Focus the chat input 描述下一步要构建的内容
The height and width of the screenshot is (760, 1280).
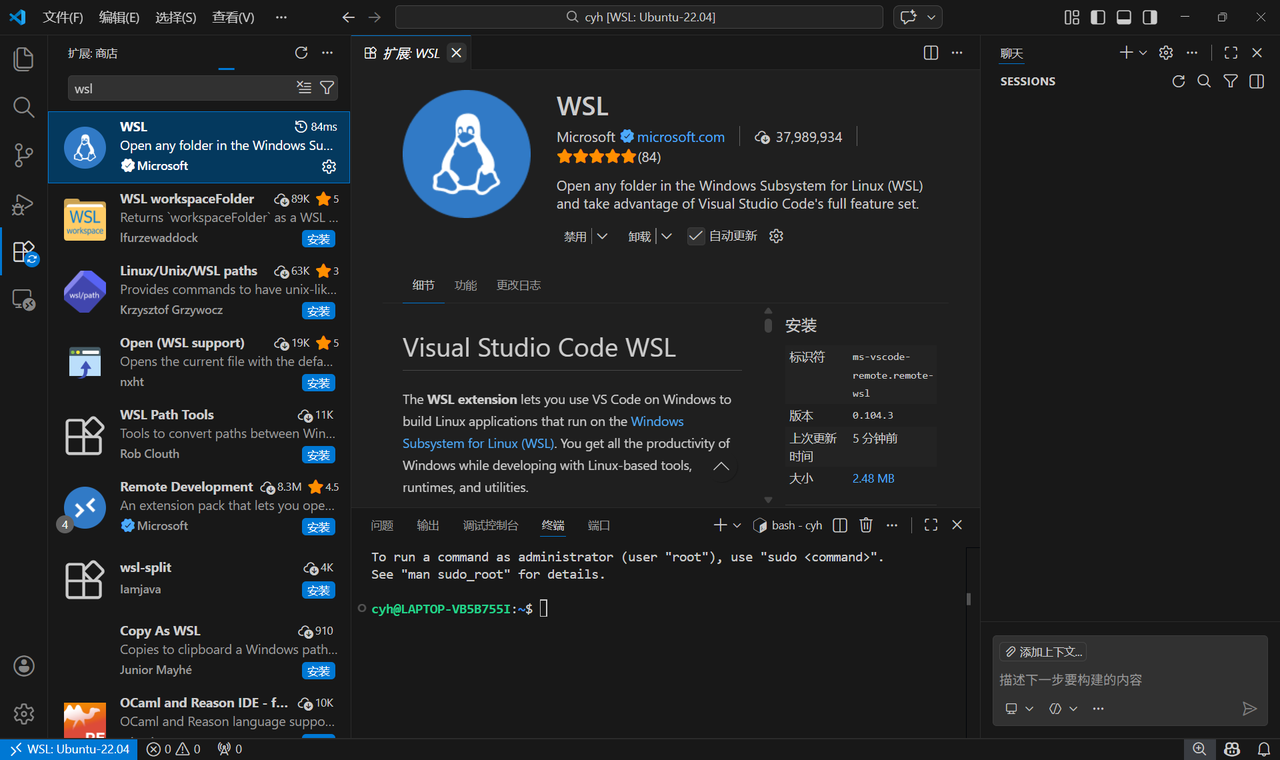(1130, 680)
